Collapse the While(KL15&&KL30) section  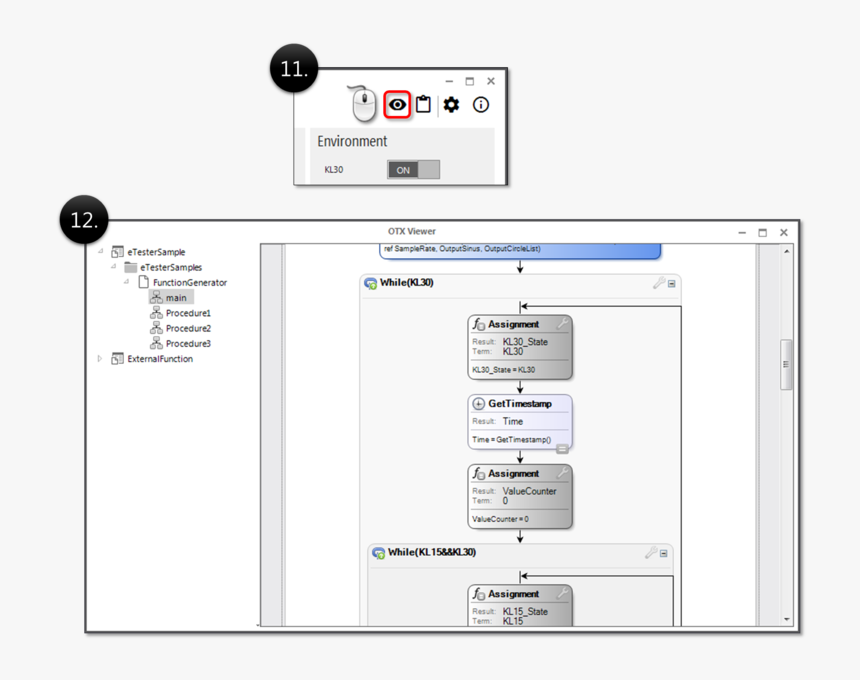click(663, 553)
